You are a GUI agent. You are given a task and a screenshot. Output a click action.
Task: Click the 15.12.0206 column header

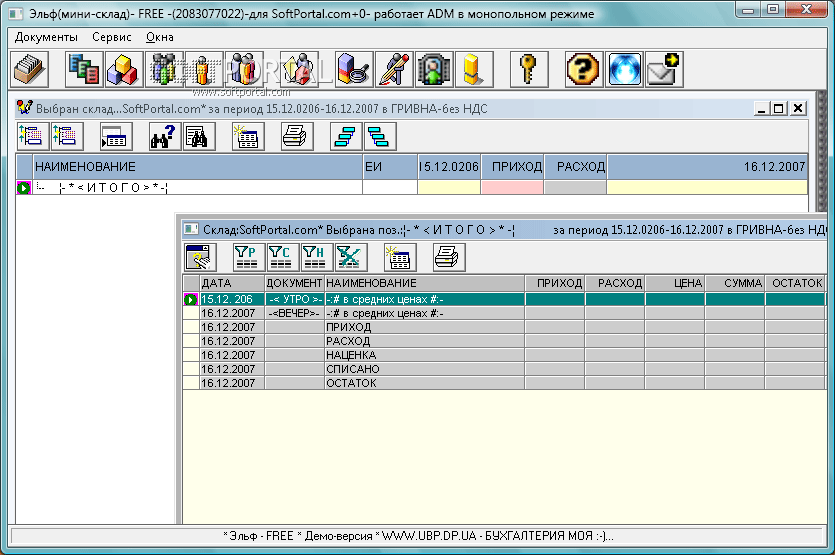449,167
